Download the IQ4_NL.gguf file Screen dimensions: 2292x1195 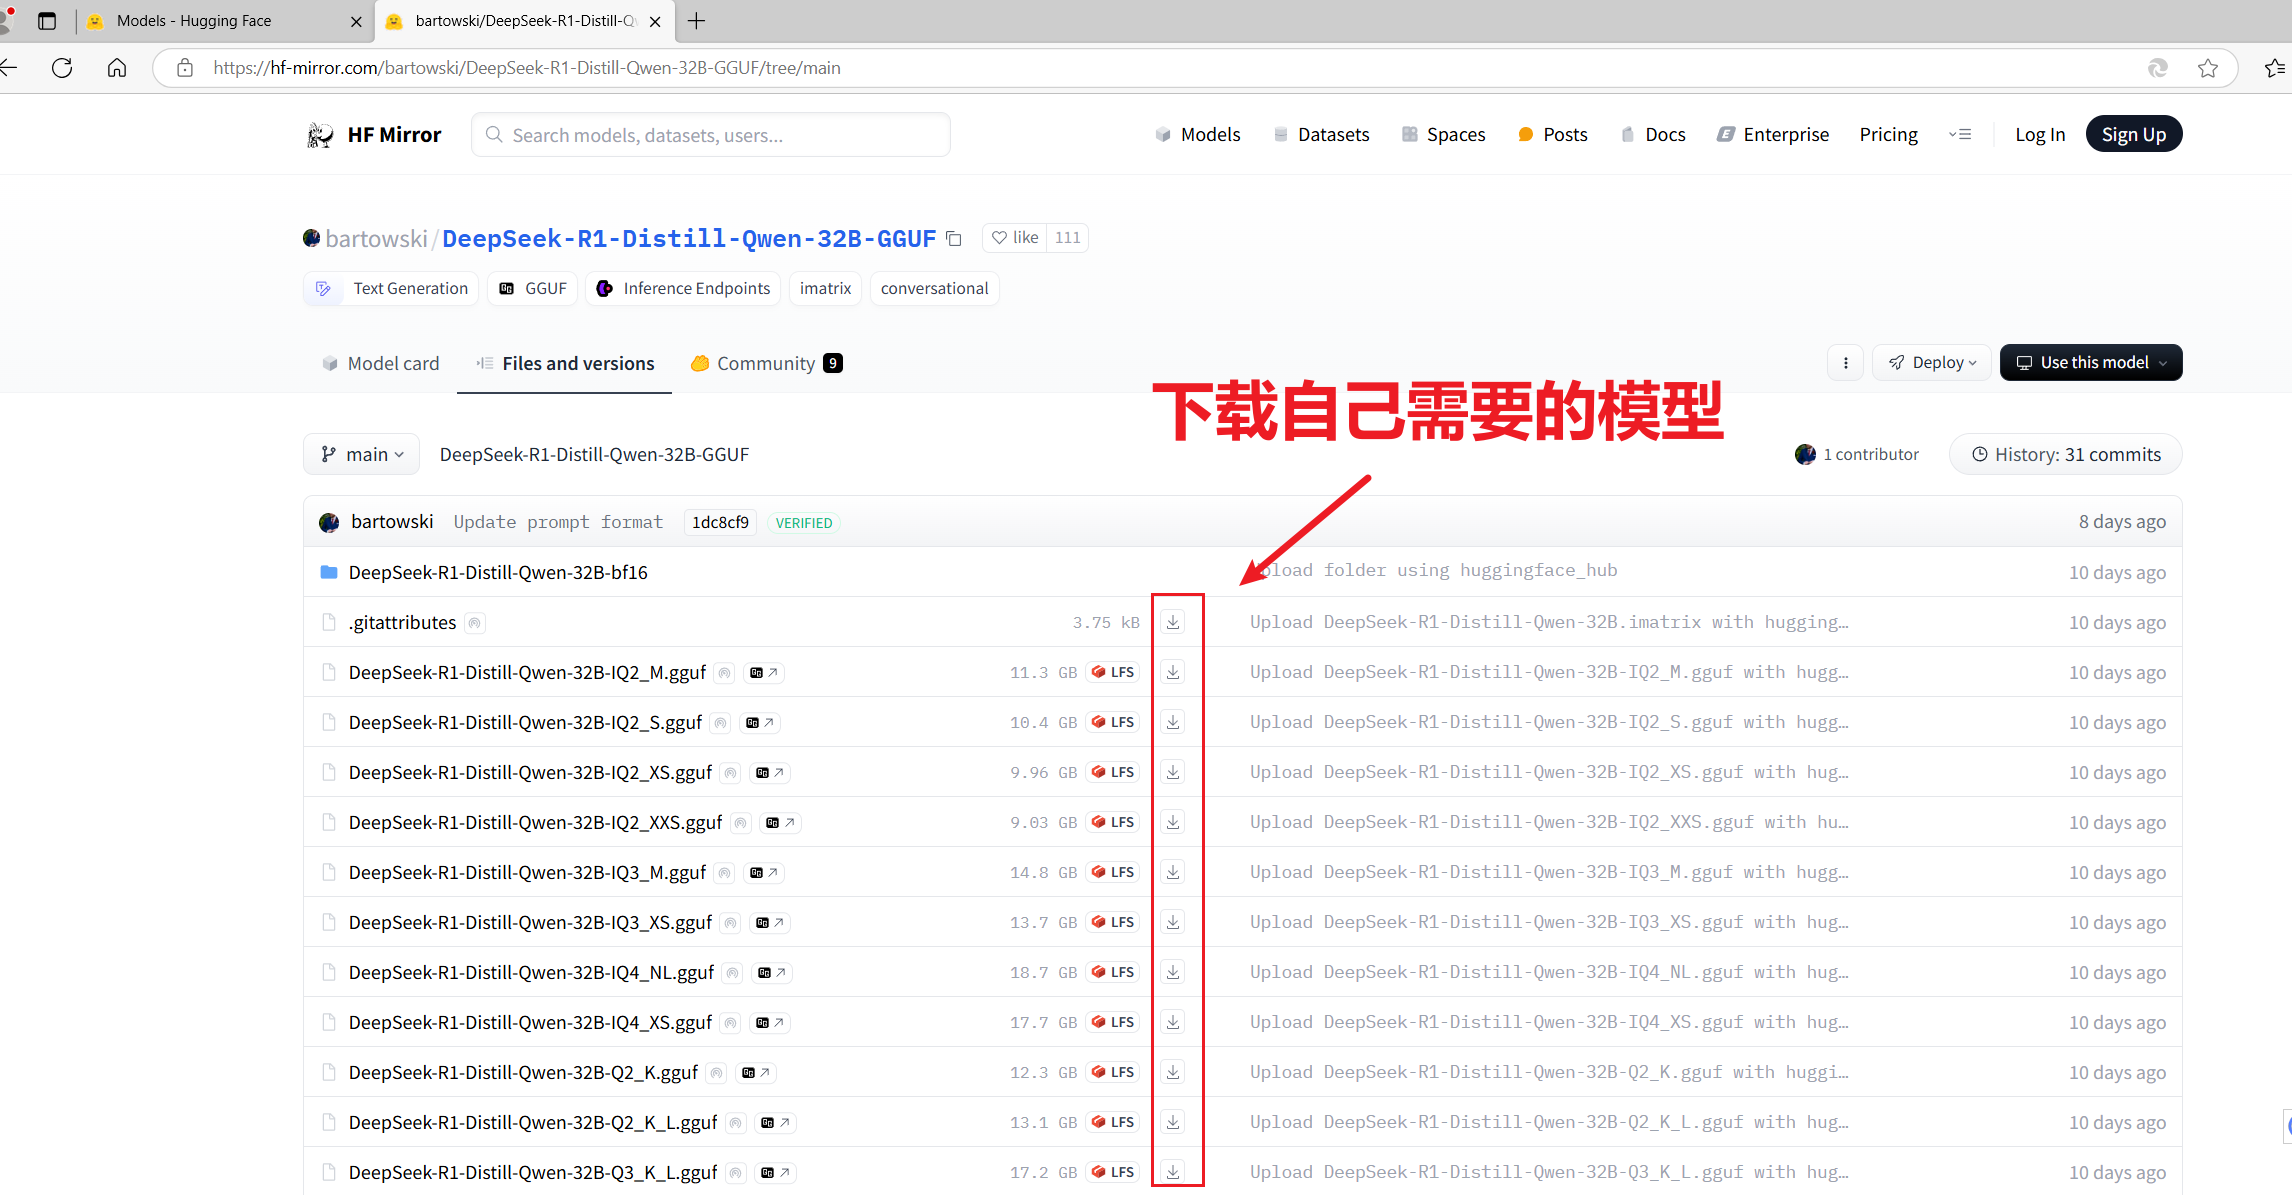(x=1173, y=972)
